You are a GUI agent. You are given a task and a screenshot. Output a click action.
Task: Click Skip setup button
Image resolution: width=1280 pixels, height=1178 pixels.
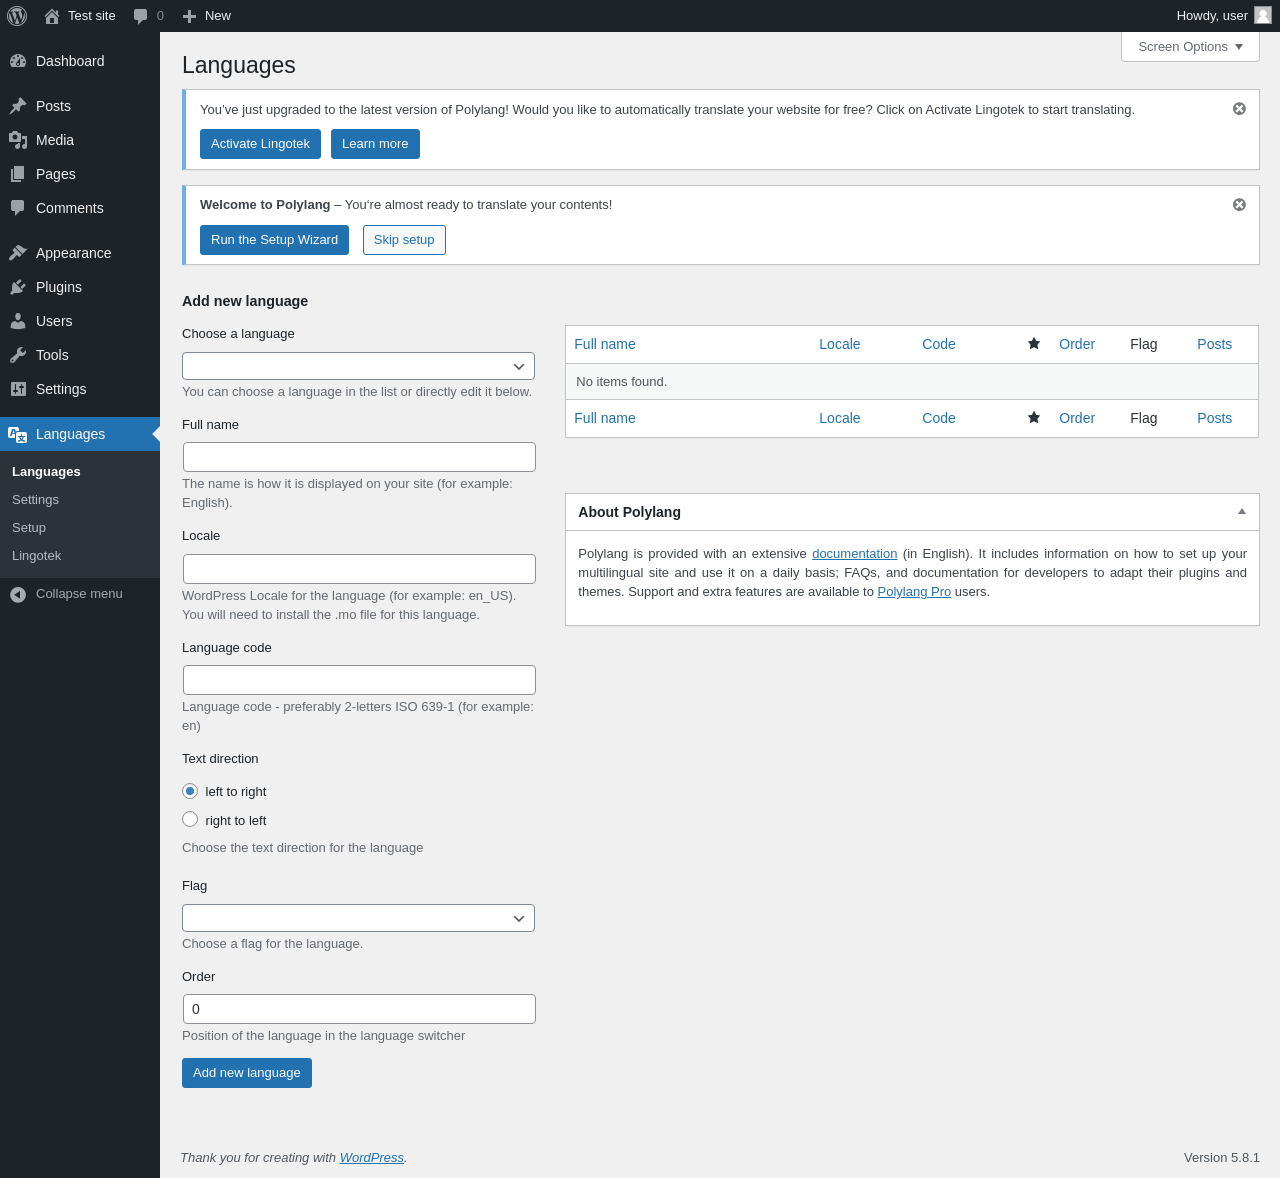[404, 240]
